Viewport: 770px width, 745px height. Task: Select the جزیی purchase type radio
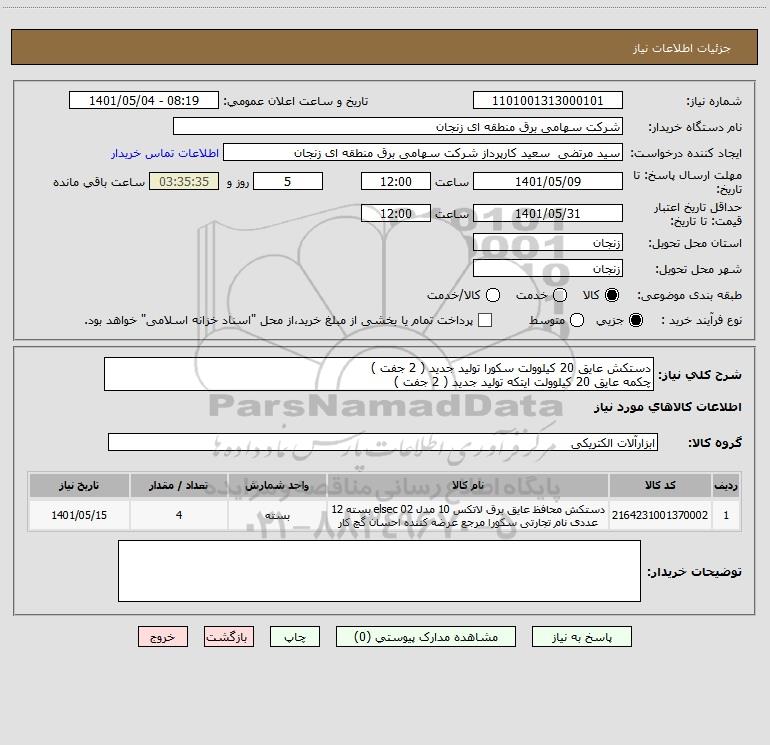click(636, 320)
